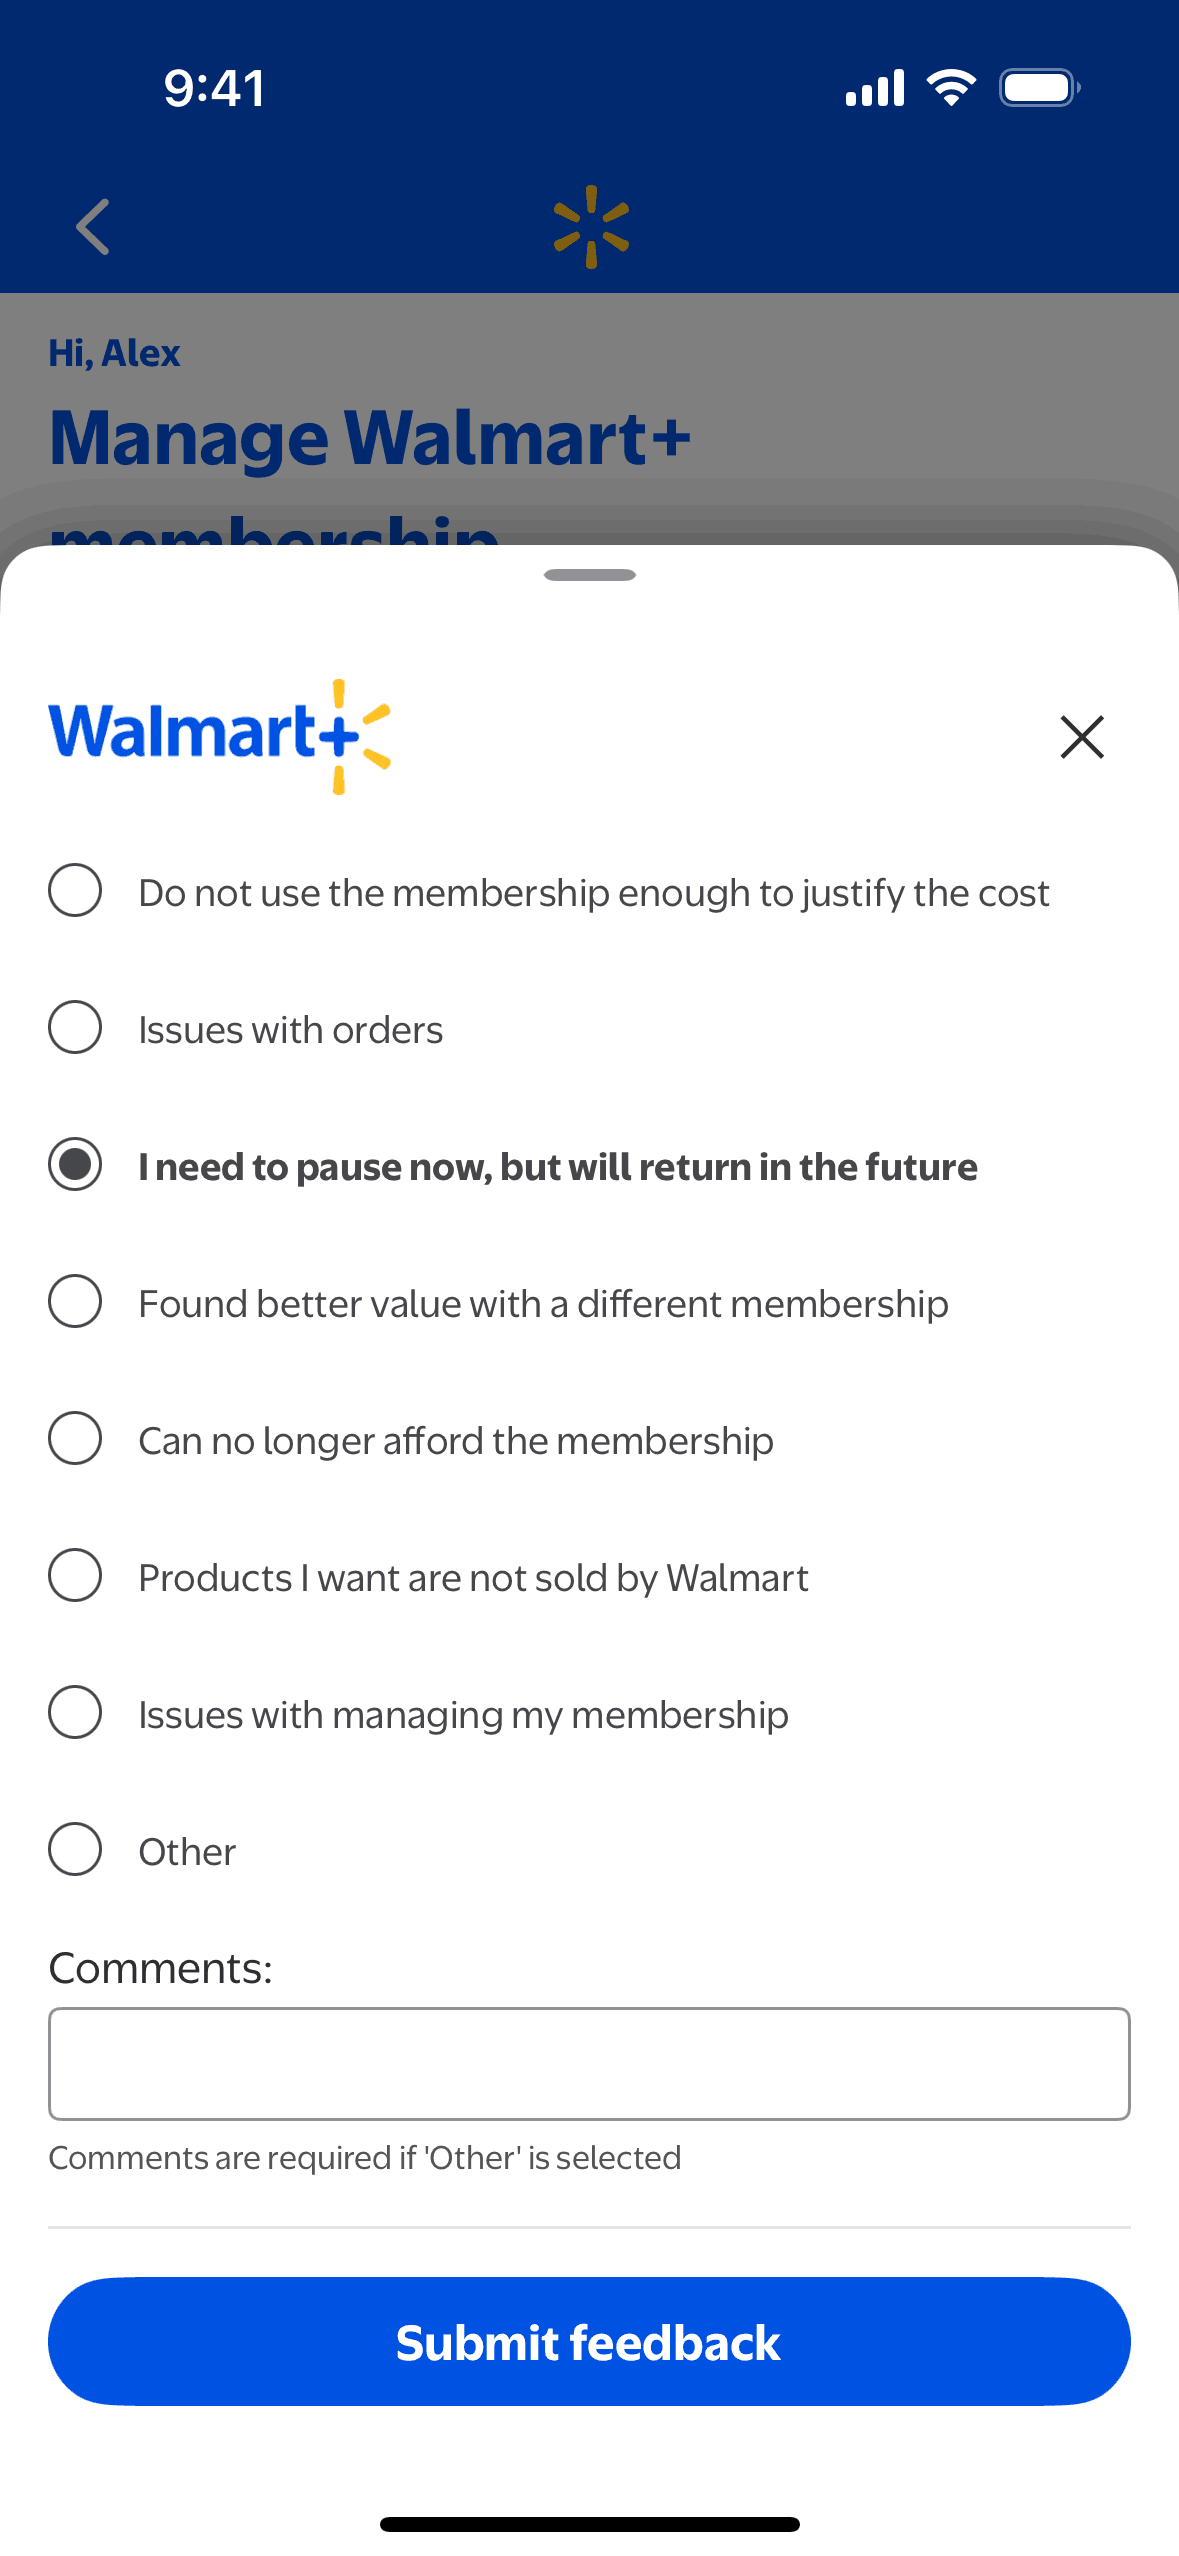1179x2556 pixels.
Task: Select 'Issues with orders' radio button
Action: coord(75,1027)
